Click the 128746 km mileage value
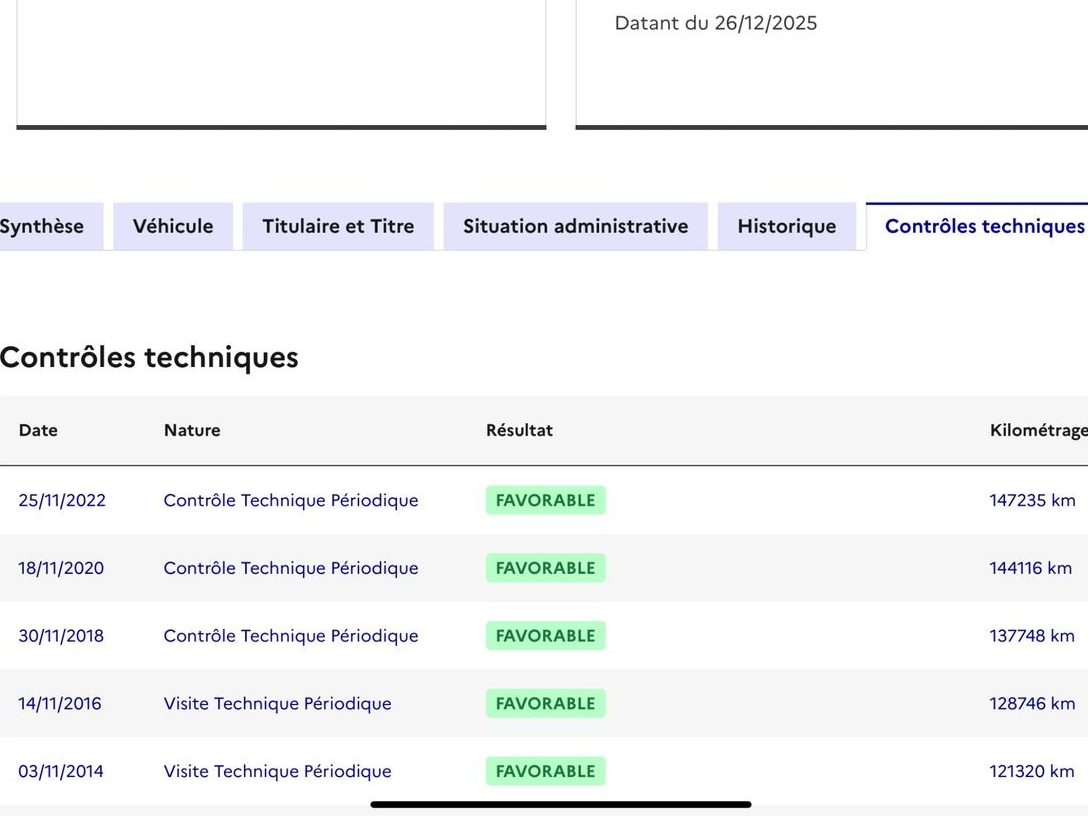 pyautogui.click(x=1032, y=704)
